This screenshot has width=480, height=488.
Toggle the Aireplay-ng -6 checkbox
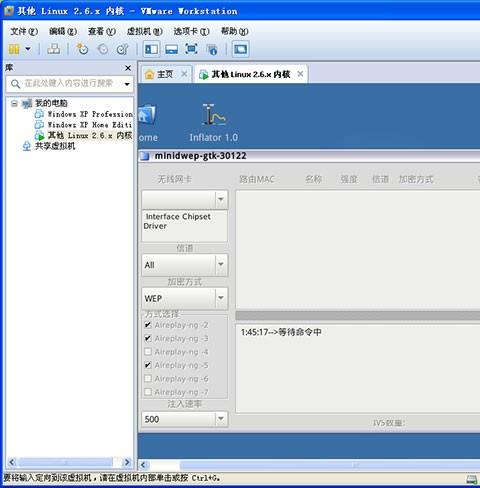click(148, 379)
